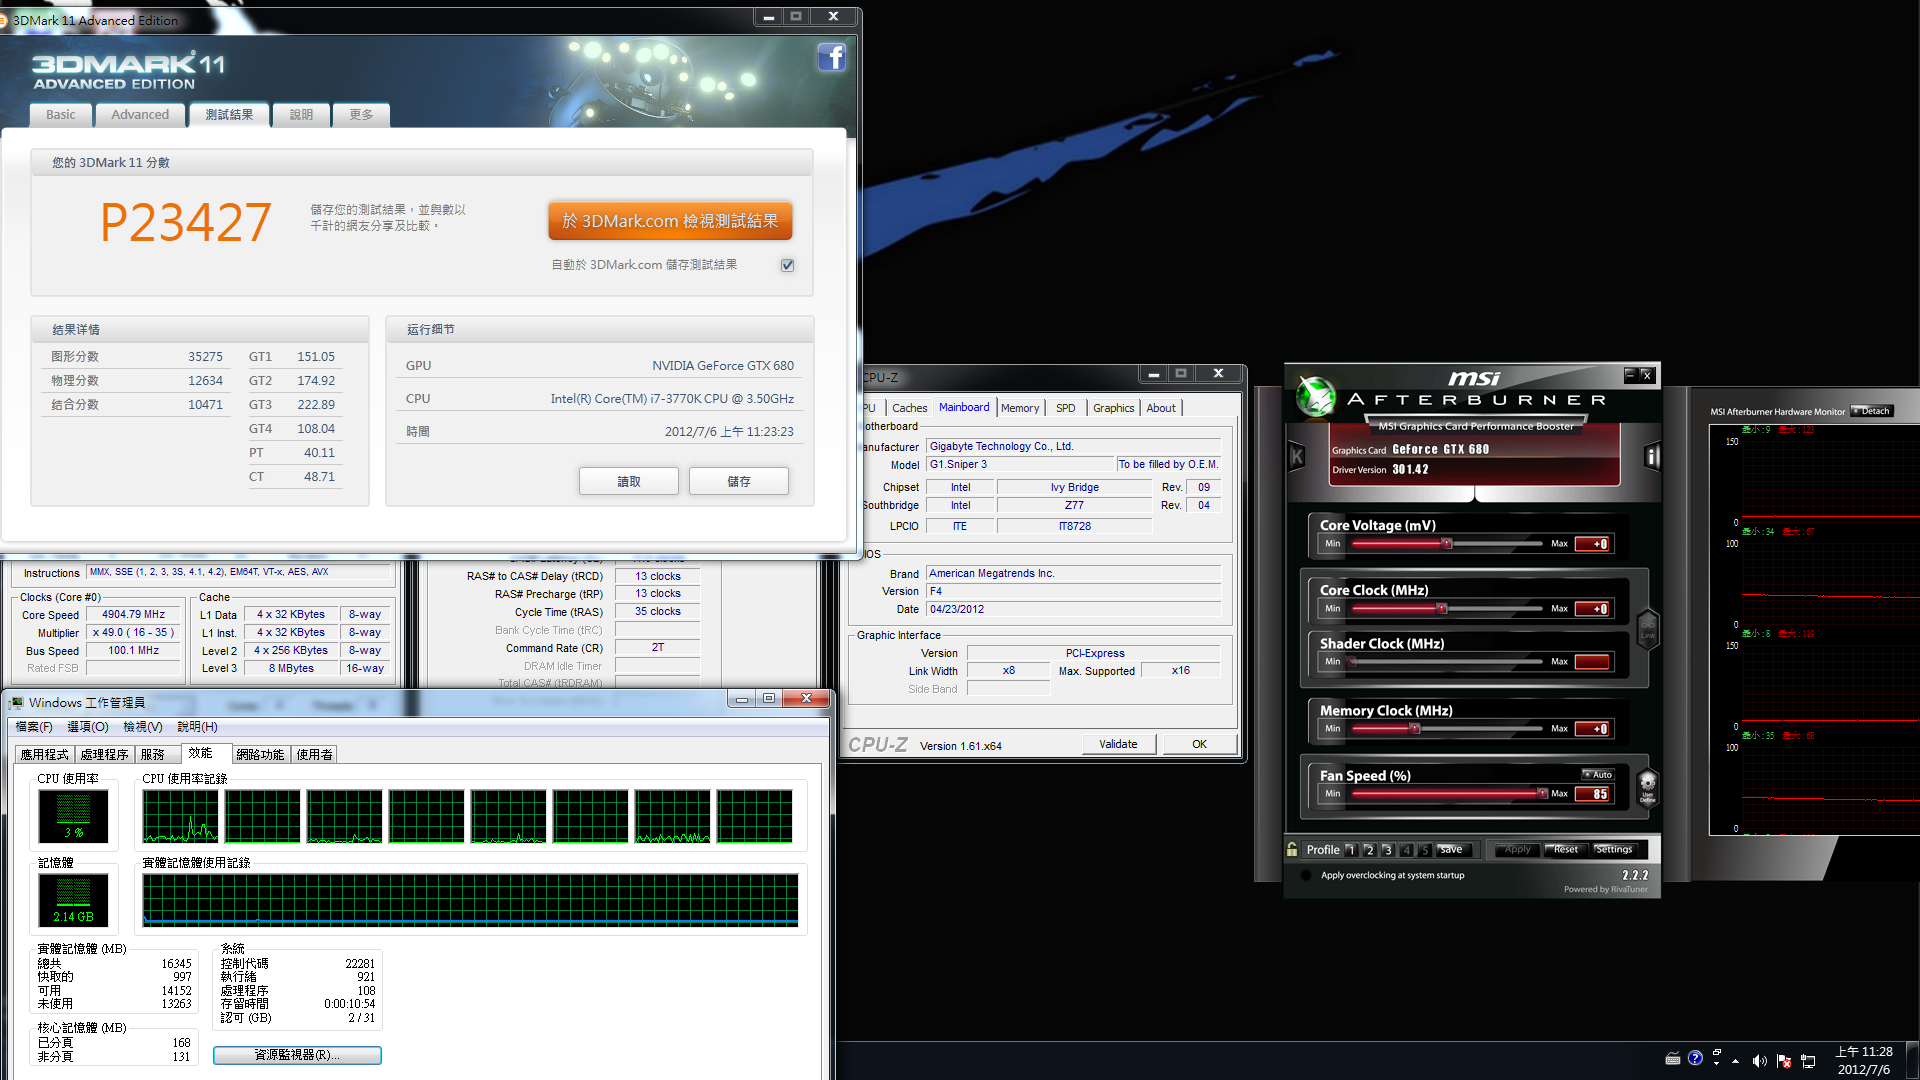Viewport: 1920px width, 1080px height.
Task: Switch to 使用者 tab in Task Manager
Action: (314, 755)
